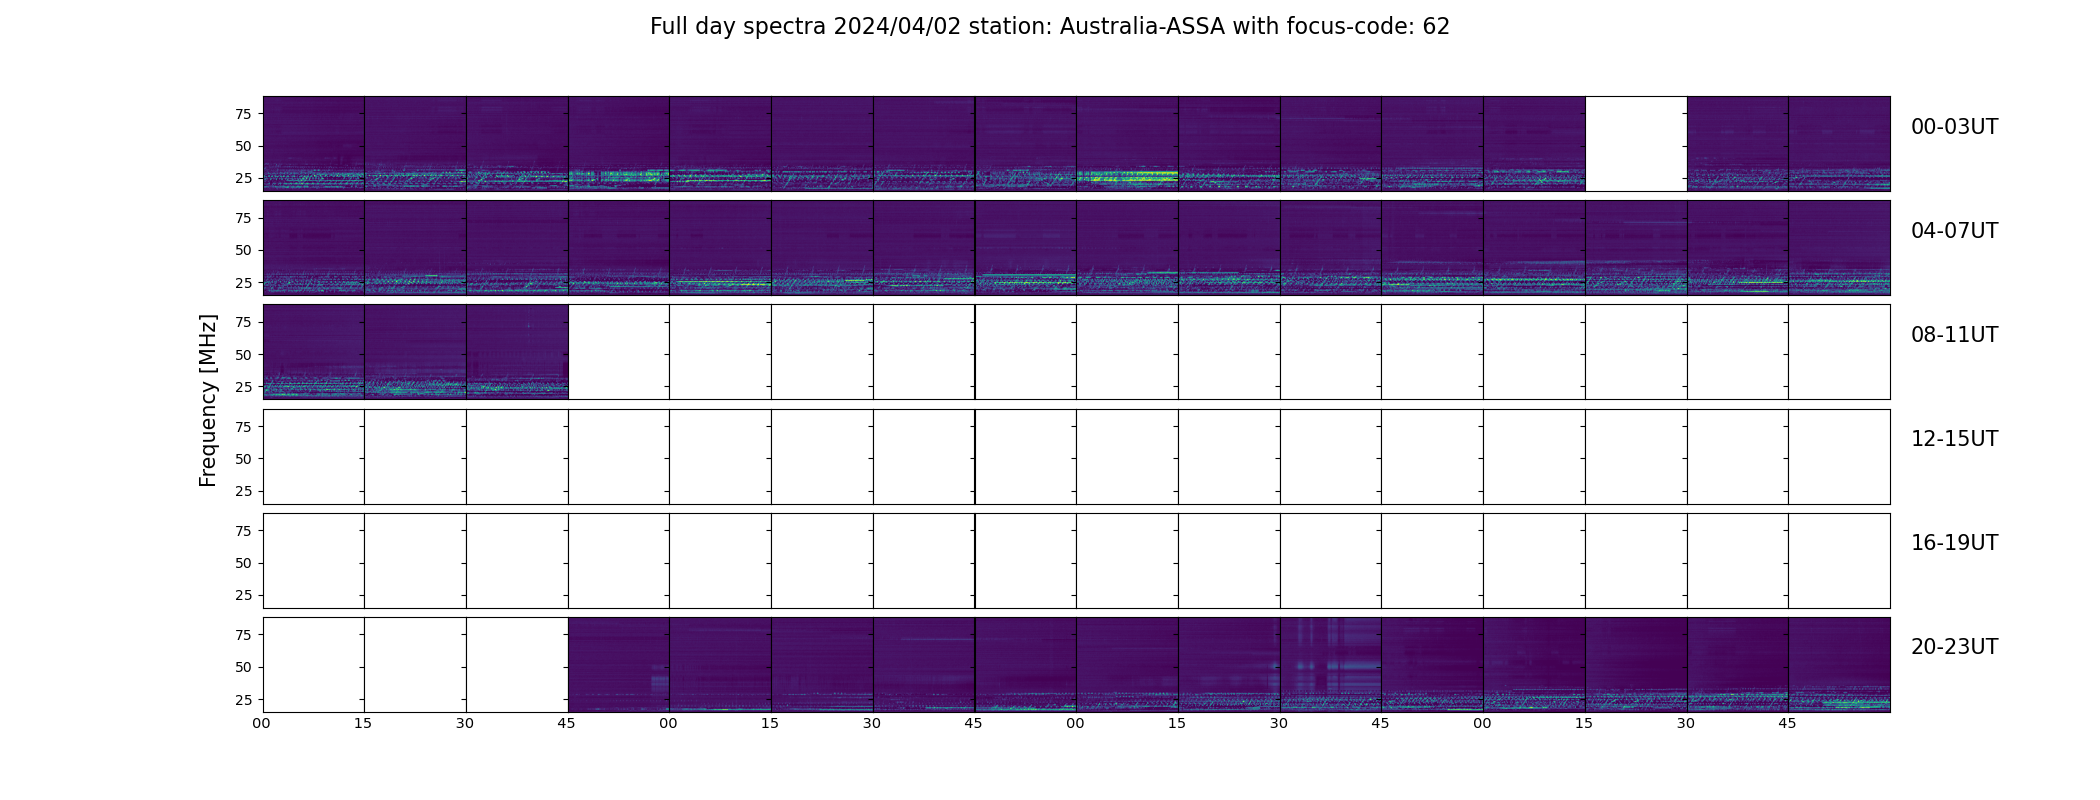The height and width of the screenshot is (800, 2100).
Task: Open the 00:00 spectrum panel in the 00-03UT row
Action: [x=314, y=144]
